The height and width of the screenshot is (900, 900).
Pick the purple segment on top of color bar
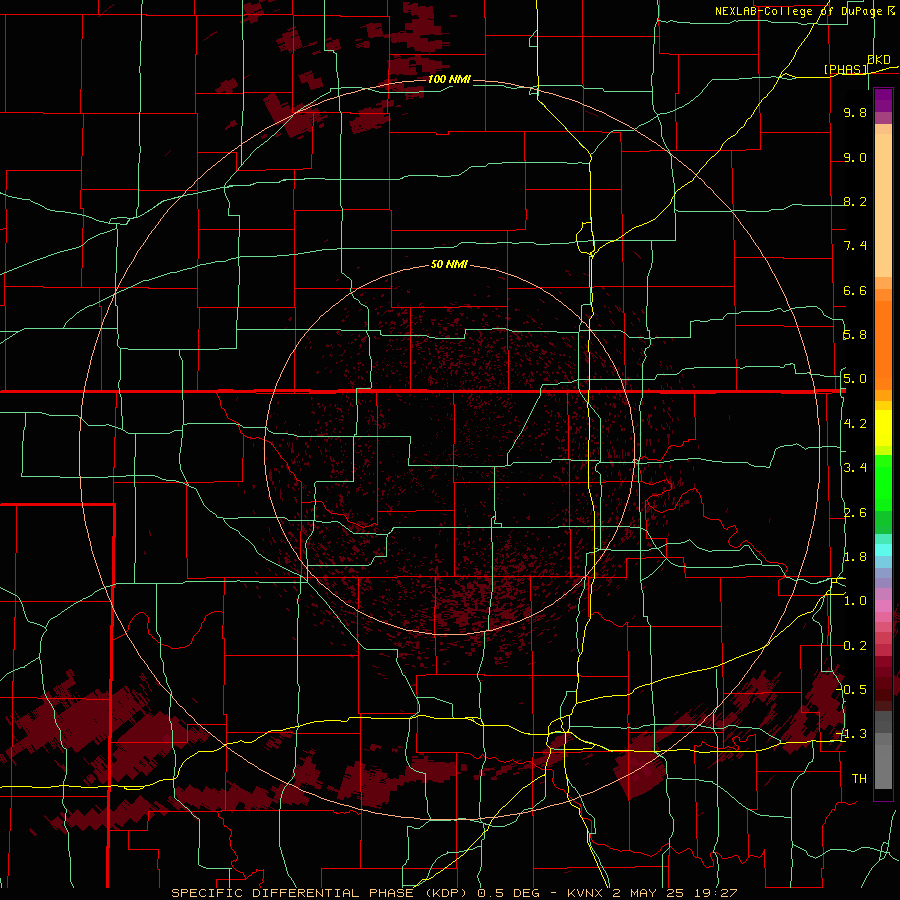[883, 100]
